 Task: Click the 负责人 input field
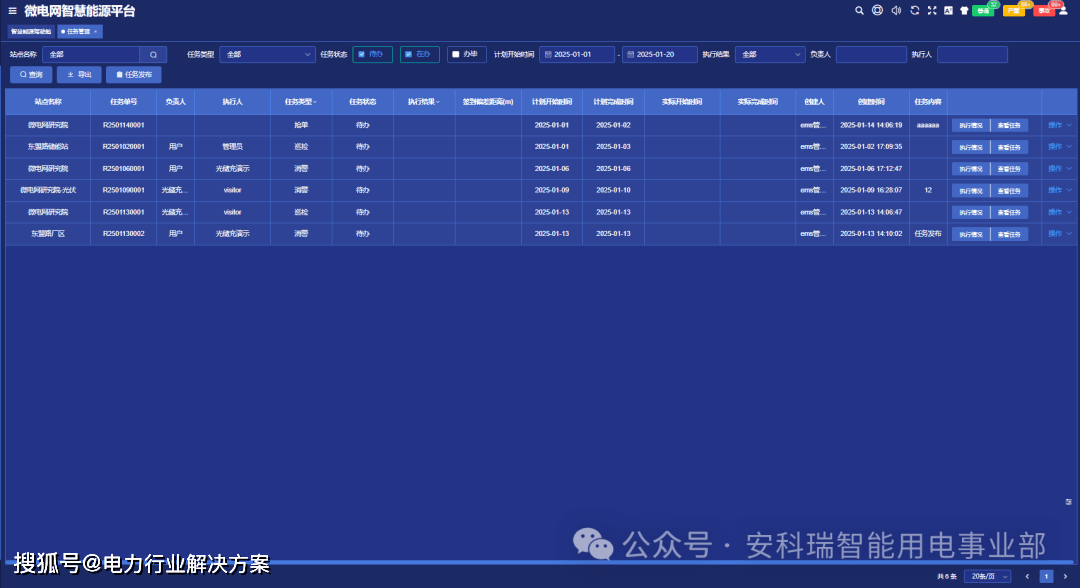pos(870,54)
